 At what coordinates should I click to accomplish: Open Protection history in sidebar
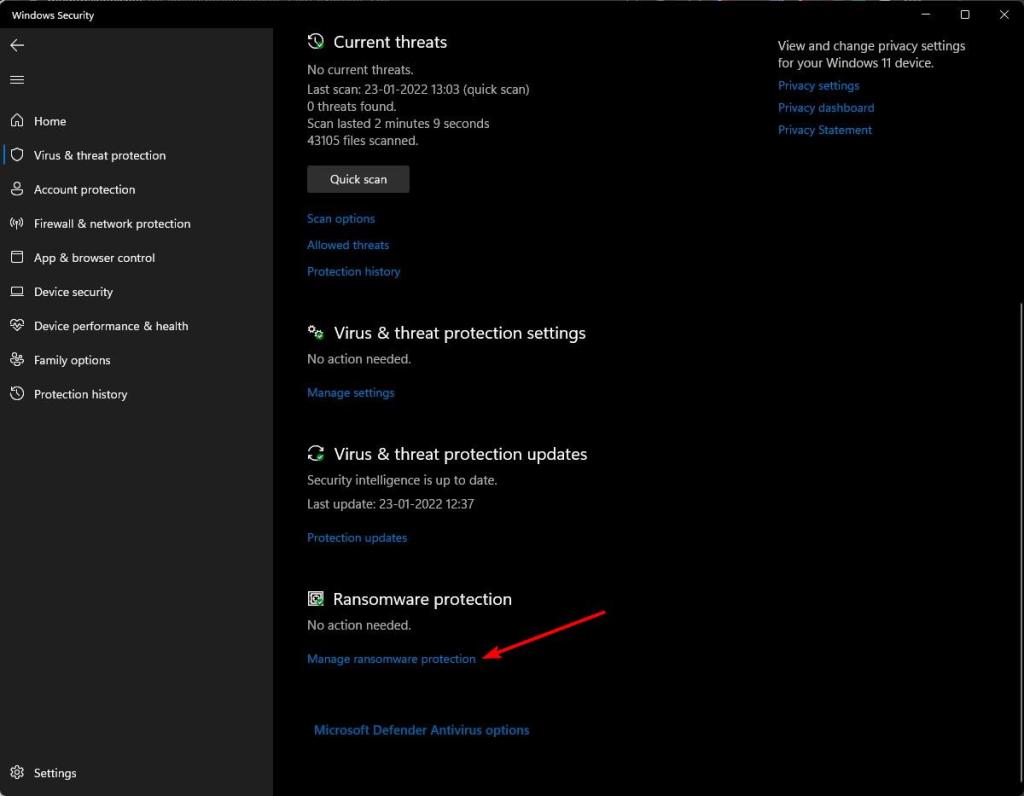(80, 394)
